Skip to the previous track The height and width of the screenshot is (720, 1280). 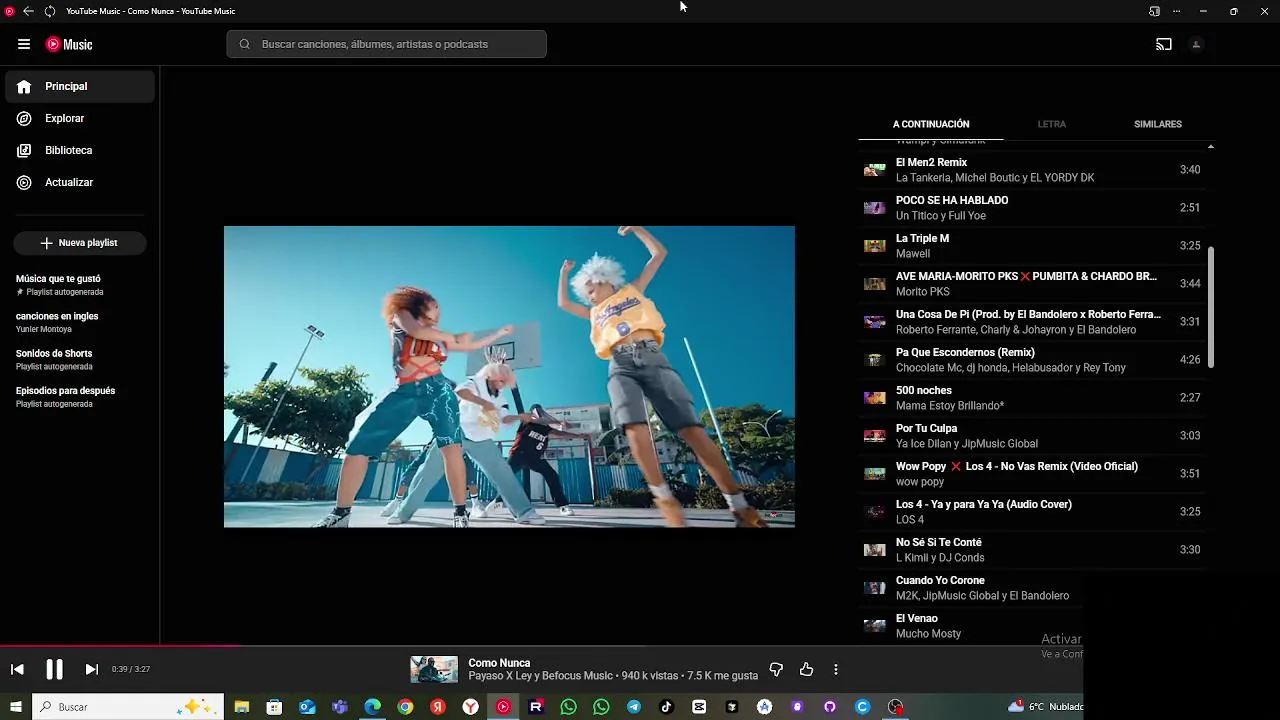tap(17, 669)
